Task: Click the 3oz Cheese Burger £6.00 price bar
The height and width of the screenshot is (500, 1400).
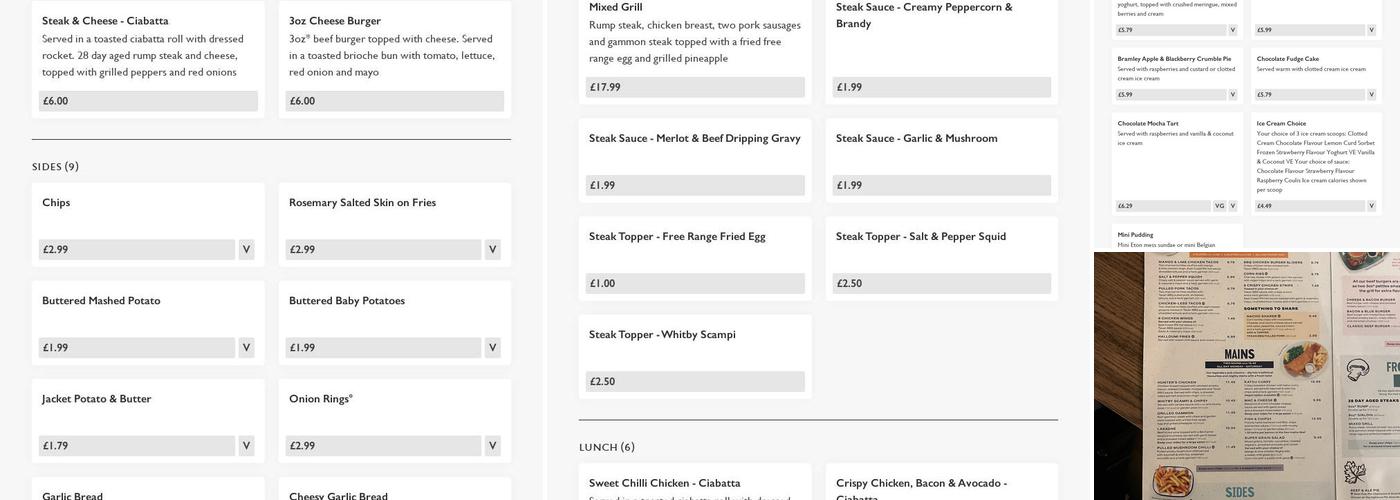Action: (395, 101)
